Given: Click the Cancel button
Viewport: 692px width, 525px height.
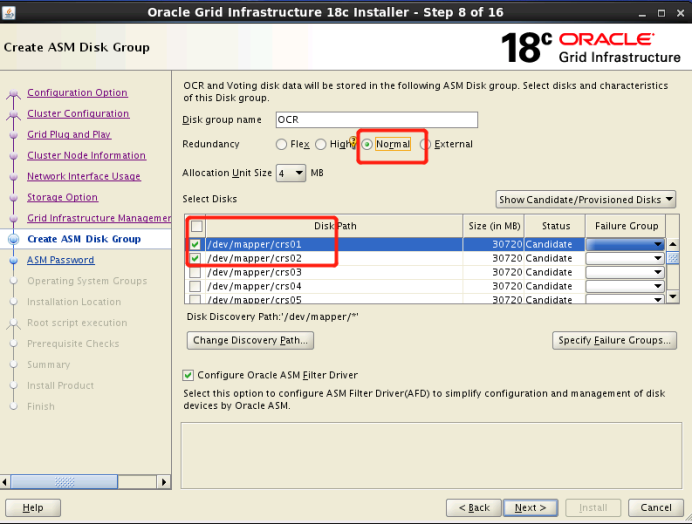Looking at the screenshot, I should click(656, 508).
